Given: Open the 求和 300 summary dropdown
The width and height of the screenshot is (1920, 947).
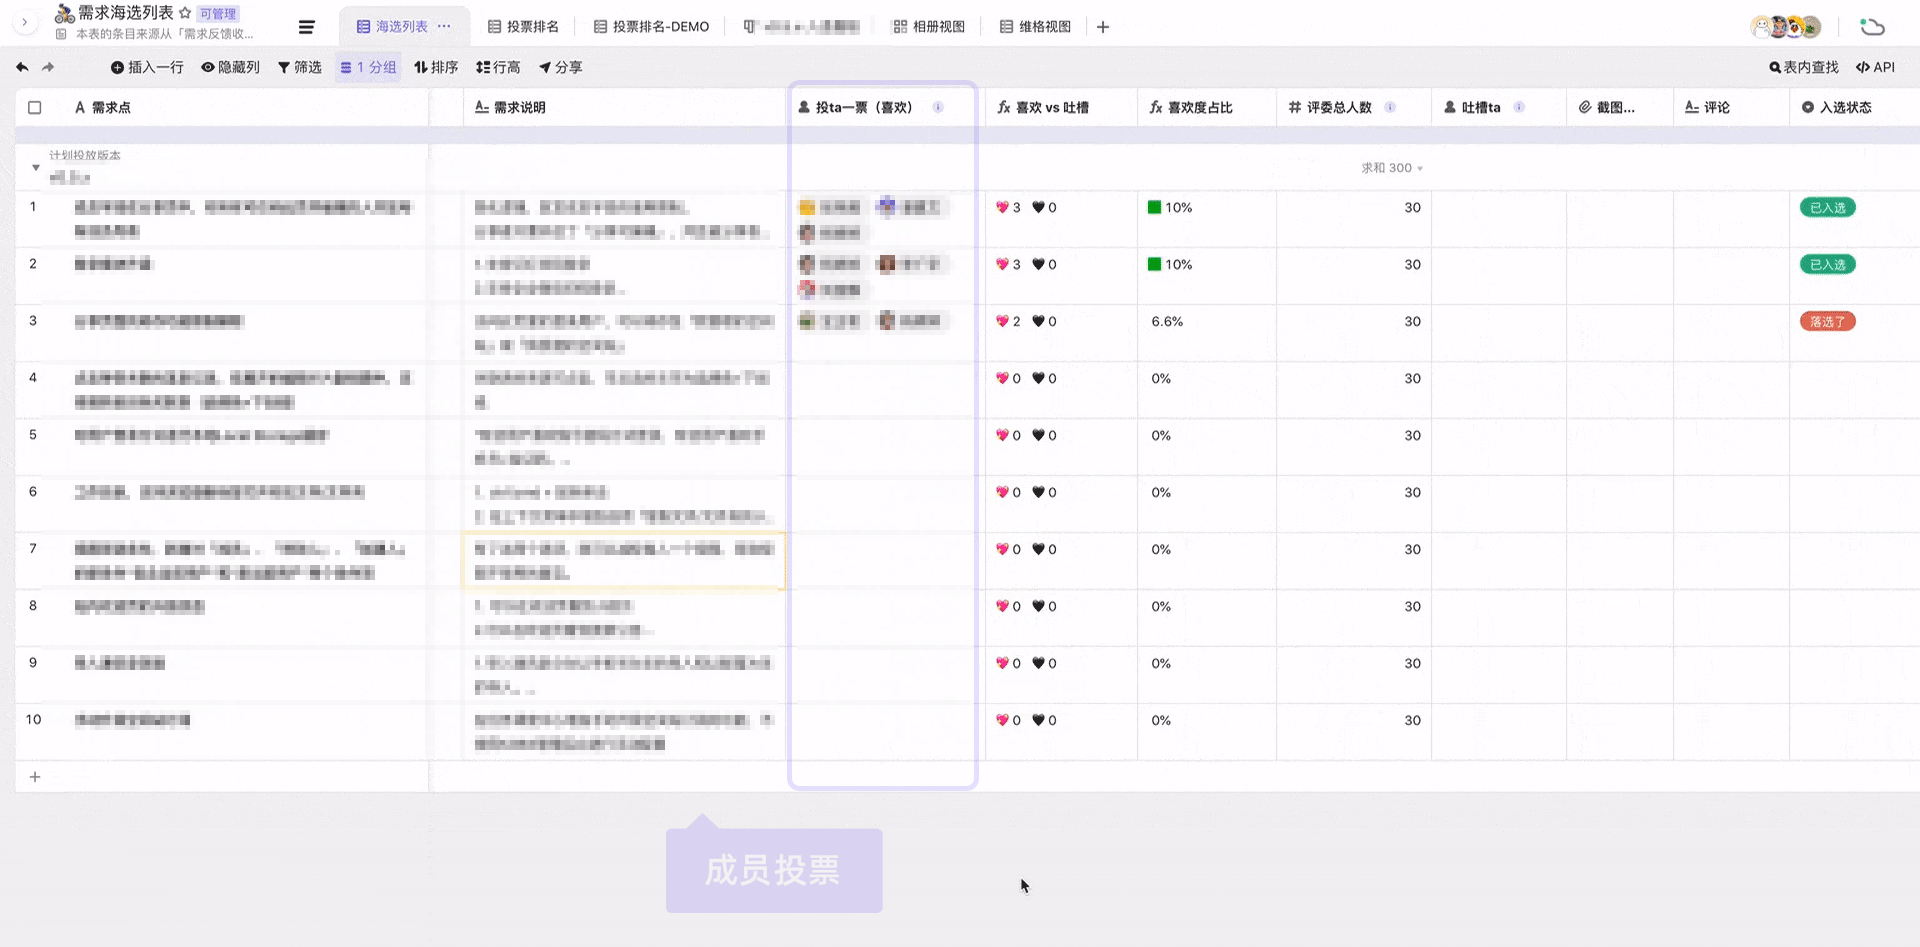Looking at the screenshot, I should coord(1391,168).
